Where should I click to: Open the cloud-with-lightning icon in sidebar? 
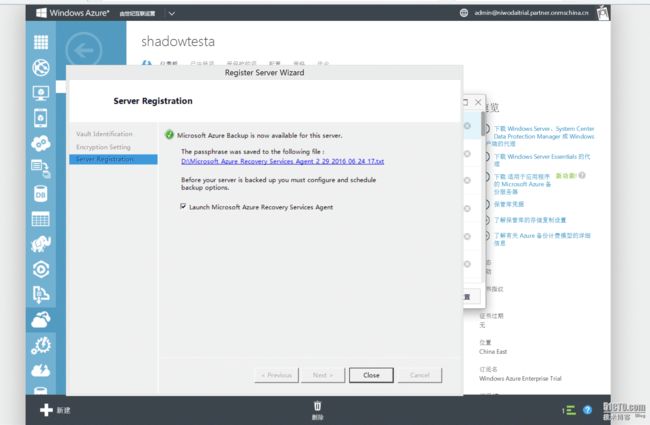[x=41, y=370]
